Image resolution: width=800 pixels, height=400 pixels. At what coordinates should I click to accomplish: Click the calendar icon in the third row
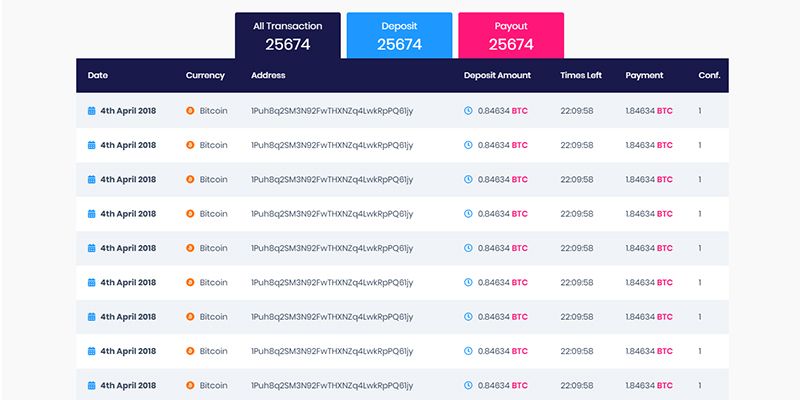point(92,180)
